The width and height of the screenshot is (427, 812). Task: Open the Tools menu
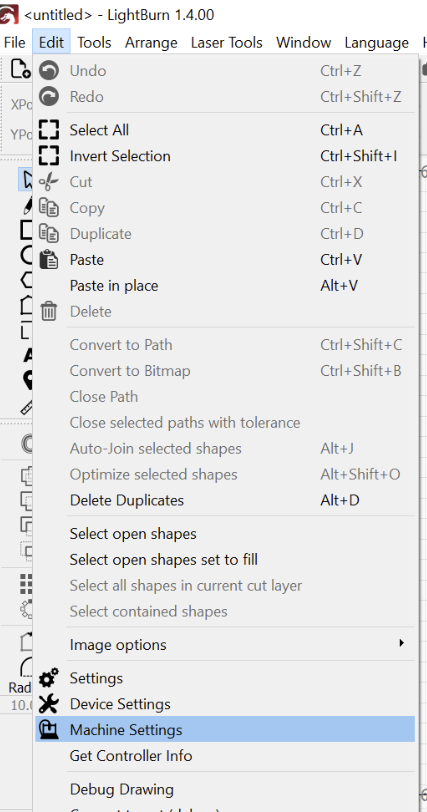(94, 42)
